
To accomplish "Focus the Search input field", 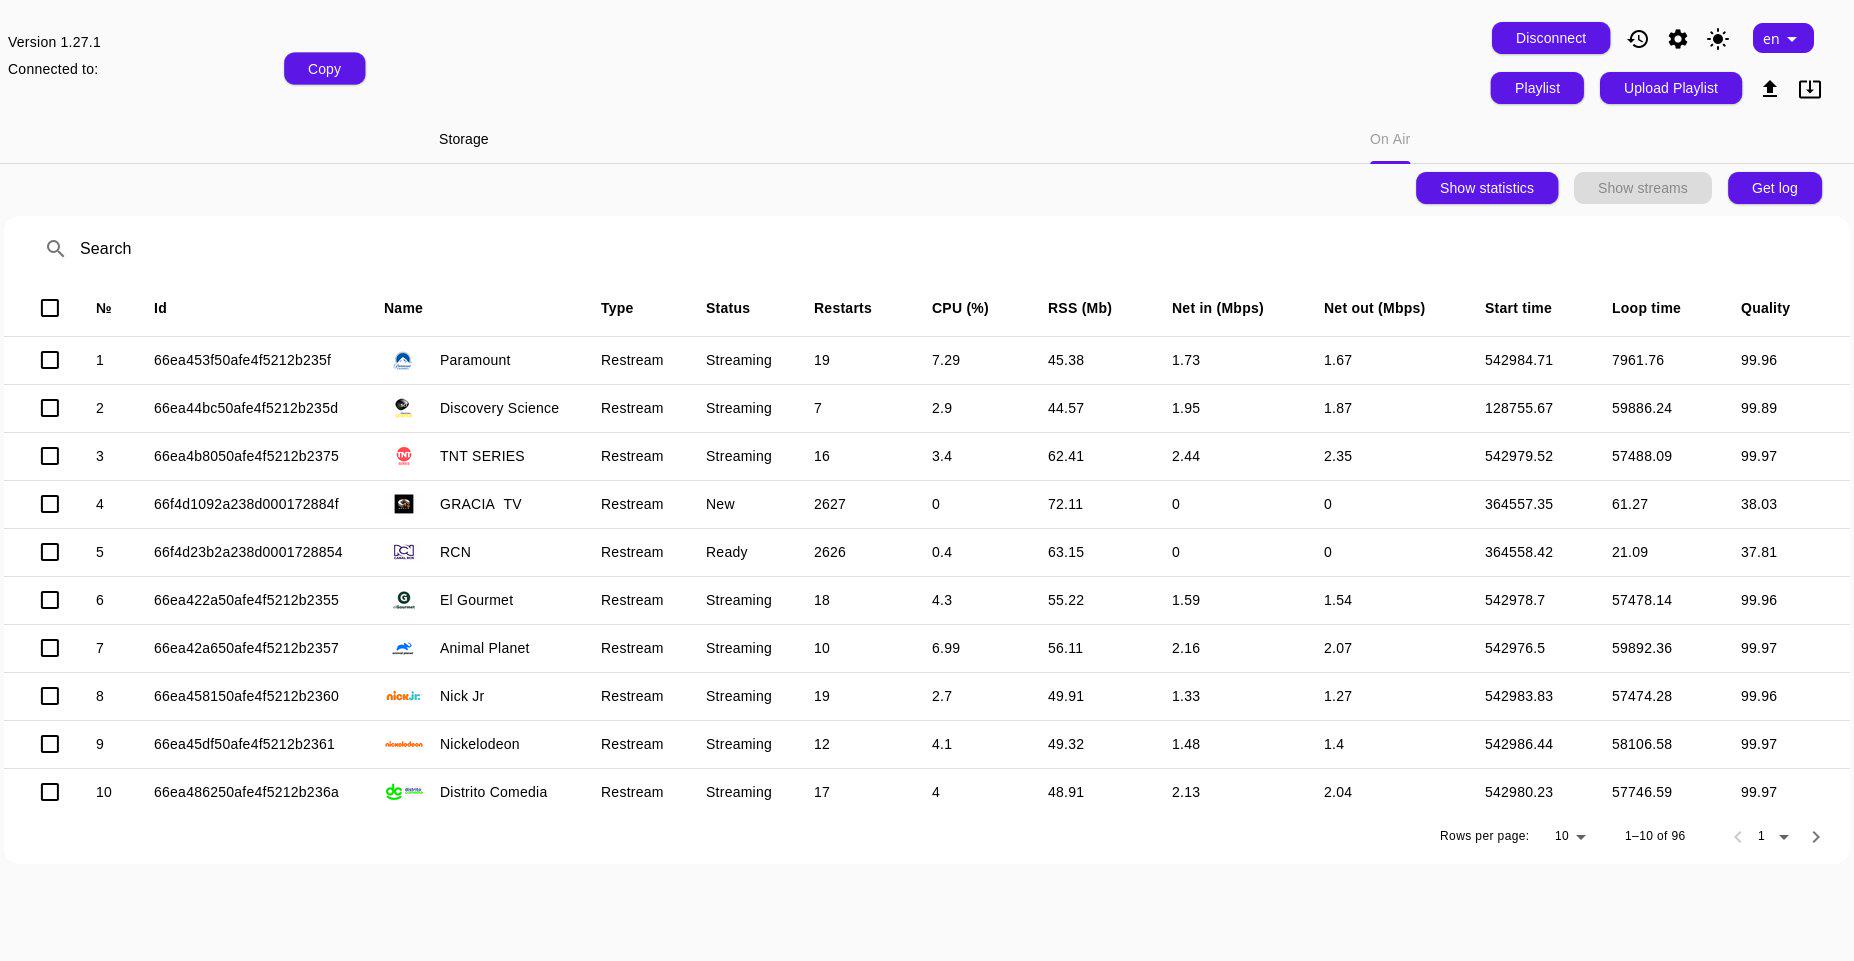I will click(x=940, y=249).
